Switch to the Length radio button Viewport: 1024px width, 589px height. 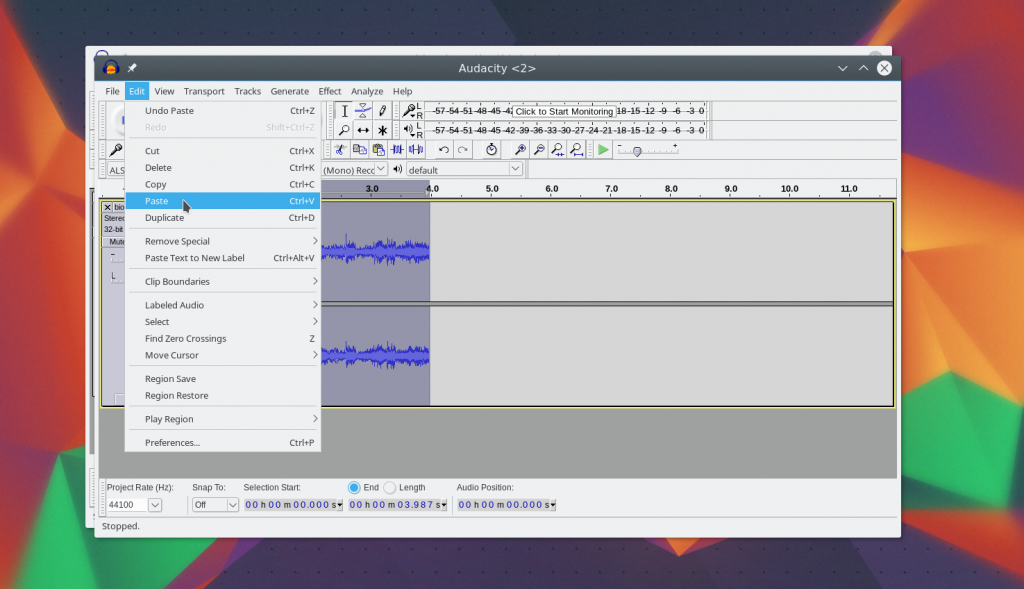pos(390,487)
